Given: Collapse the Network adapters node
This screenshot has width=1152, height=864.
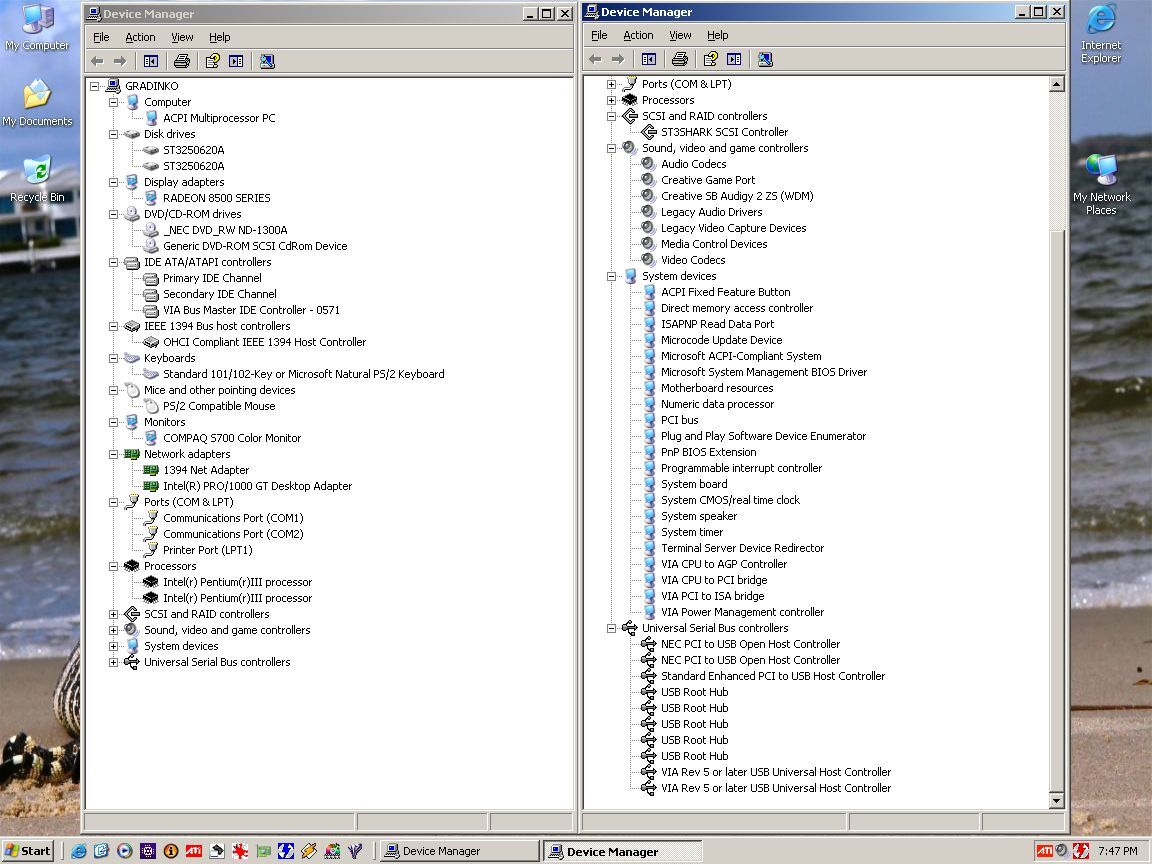Looking at the screenshot, I should [113, 454].
